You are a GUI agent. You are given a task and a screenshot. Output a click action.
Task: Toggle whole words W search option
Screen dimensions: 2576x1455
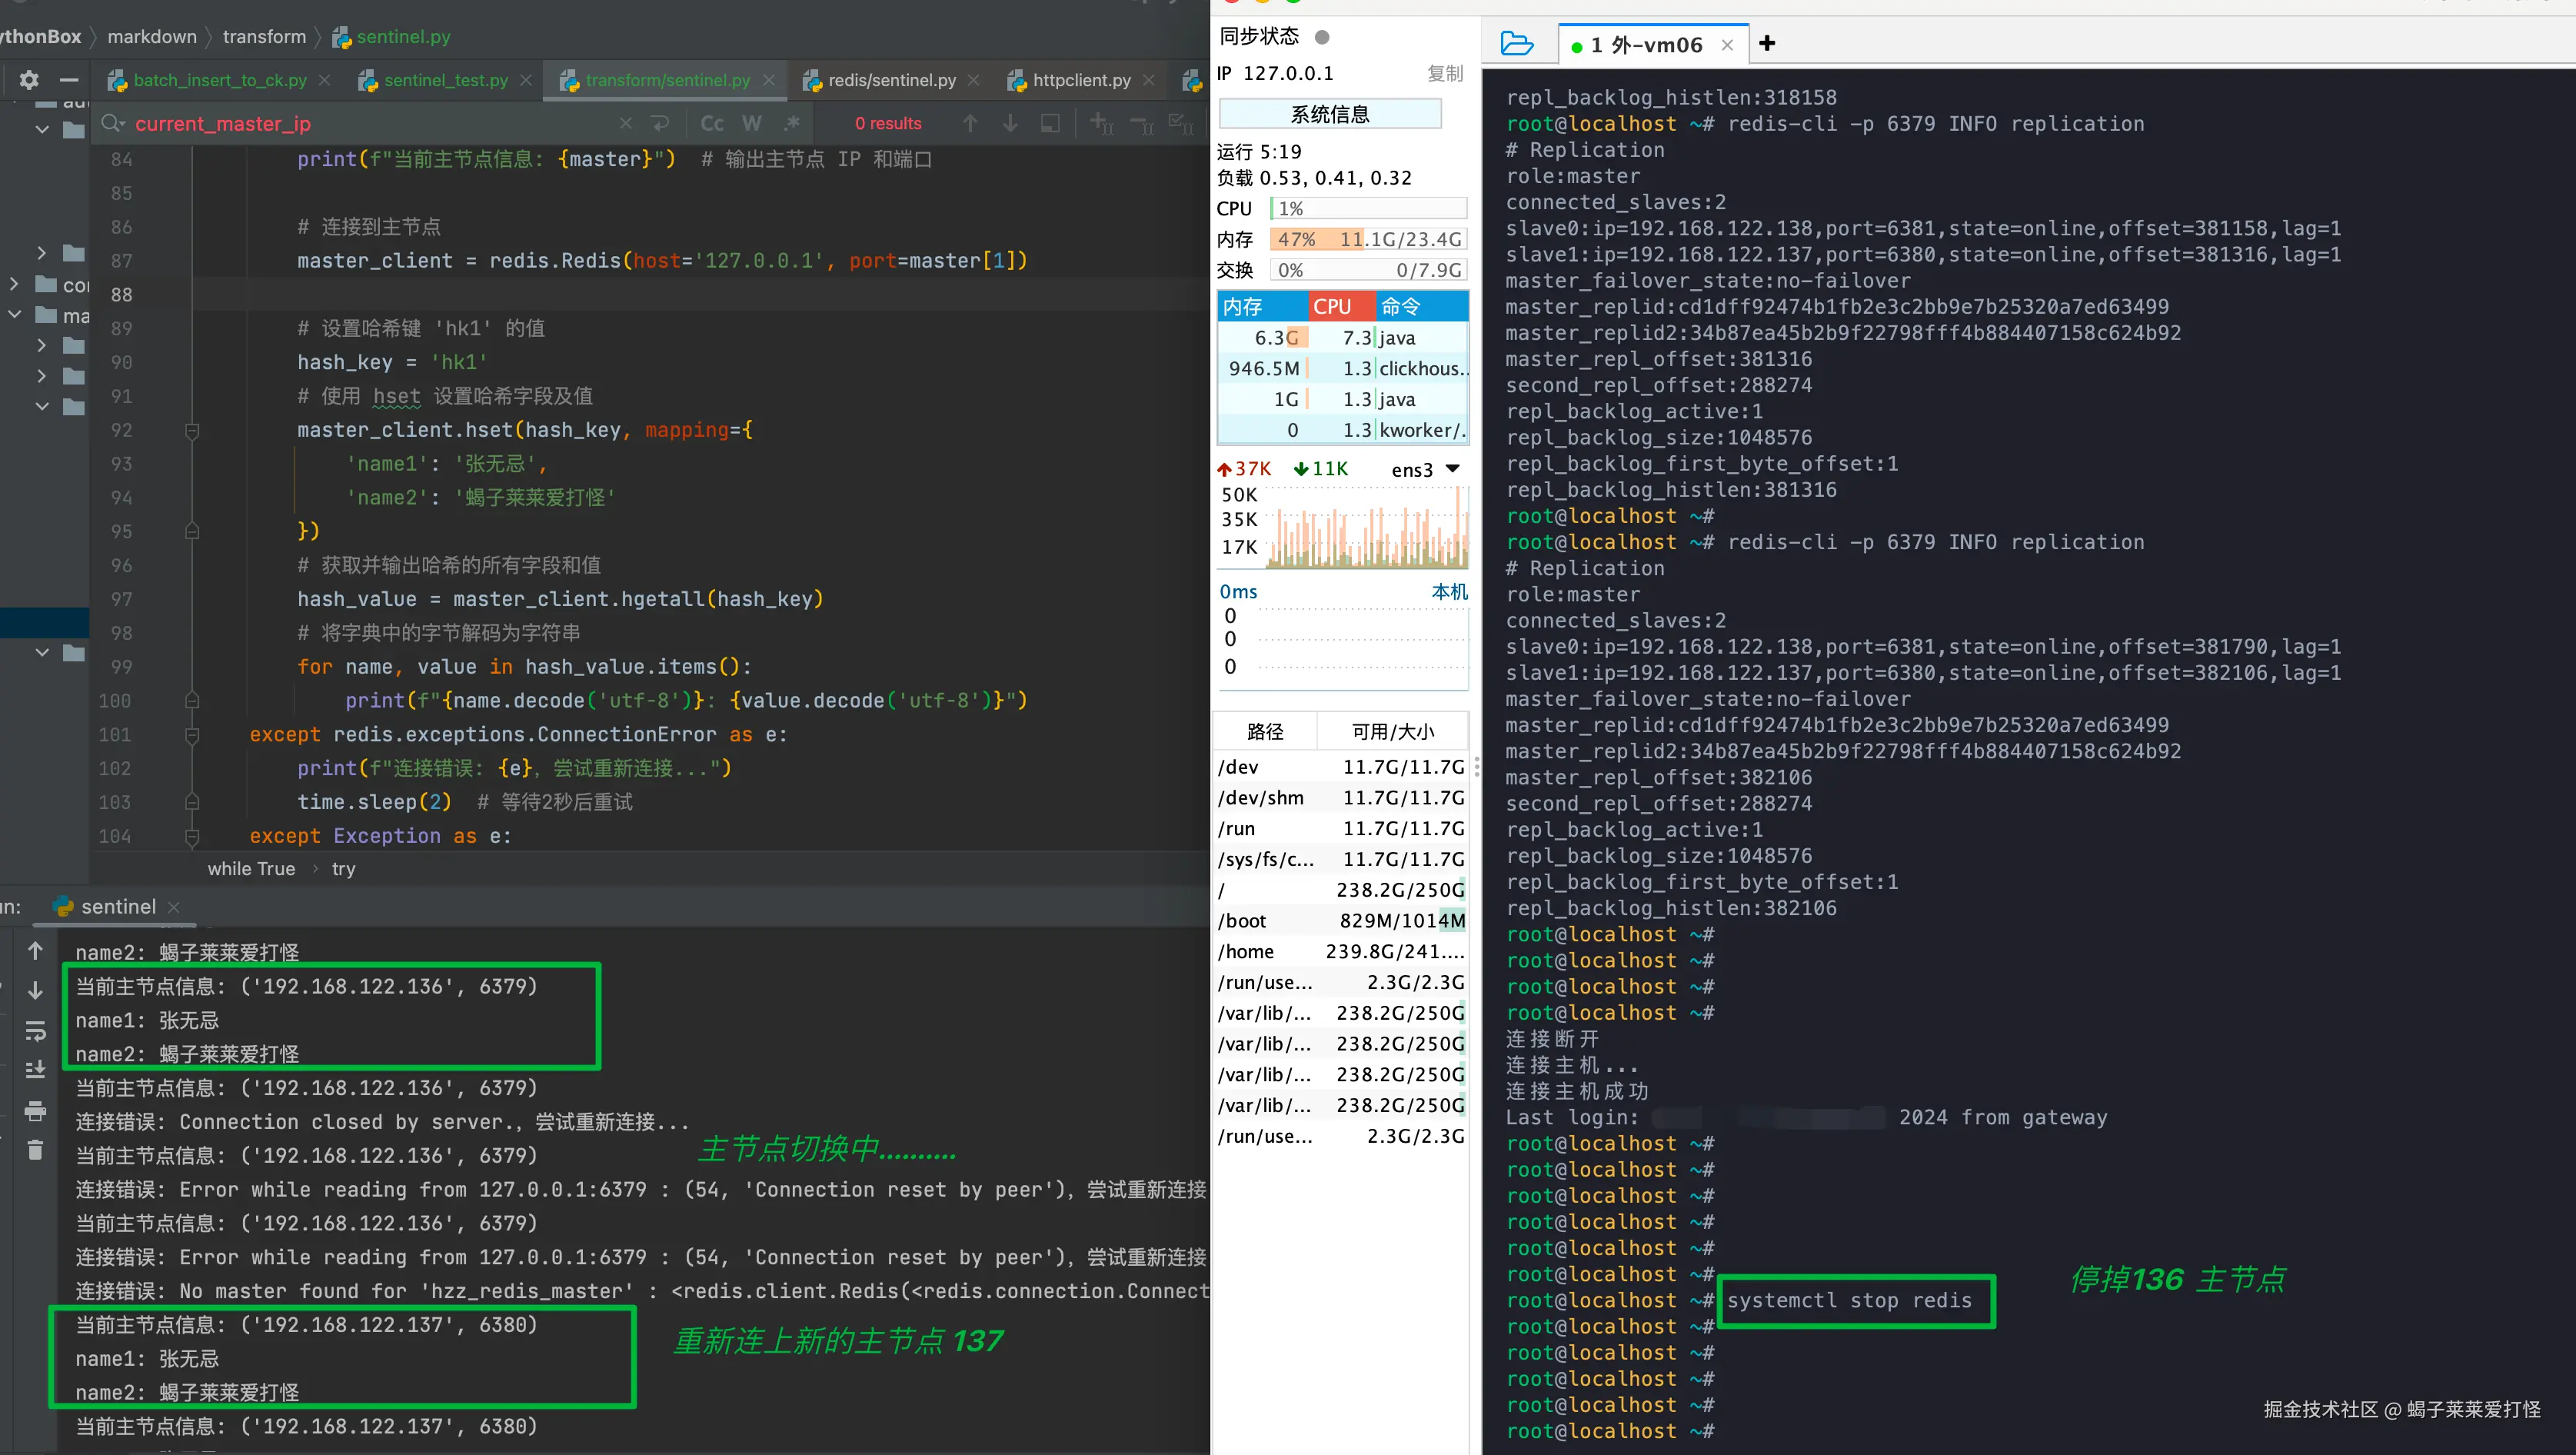(752, 123)
